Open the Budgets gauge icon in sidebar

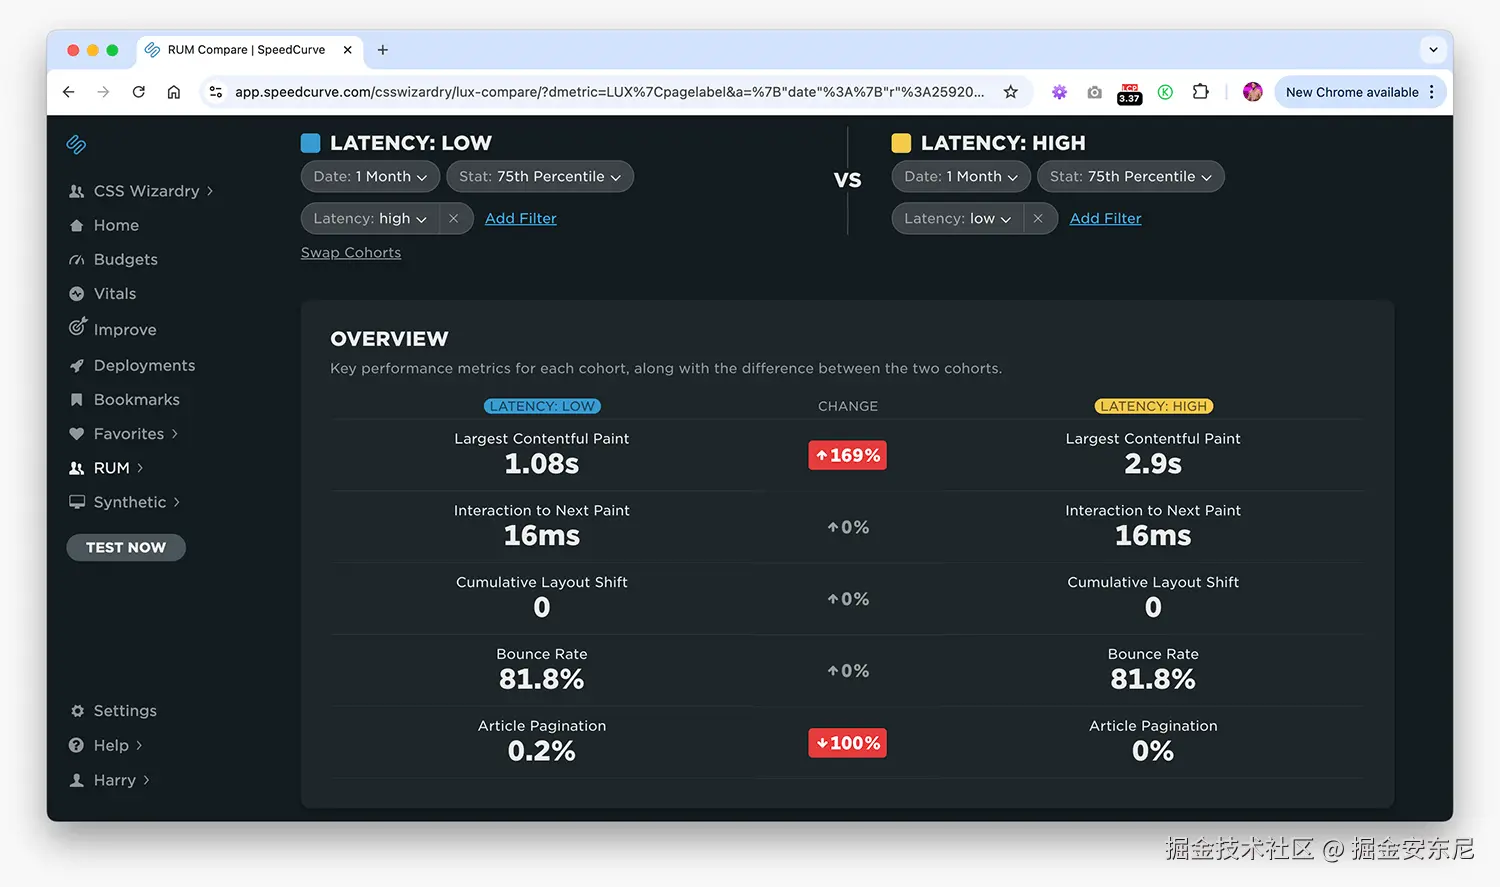pyautogui.click(x=77, y=260)
